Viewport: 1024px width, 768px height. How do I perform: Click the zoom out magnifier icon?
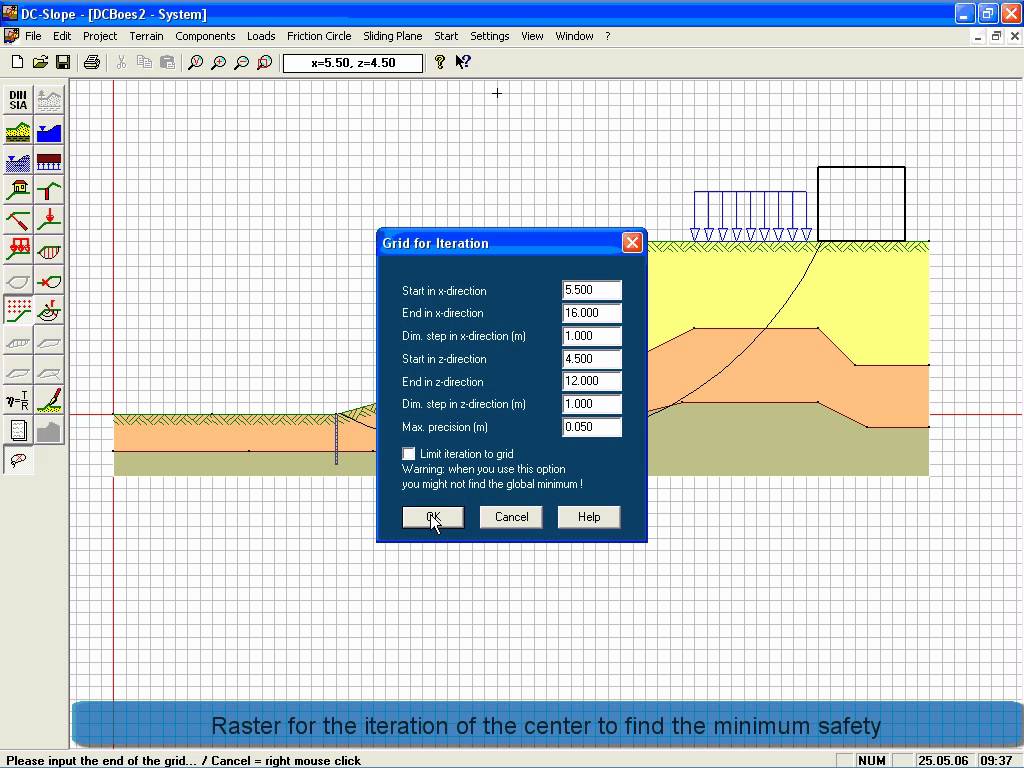tap(241, 62)
